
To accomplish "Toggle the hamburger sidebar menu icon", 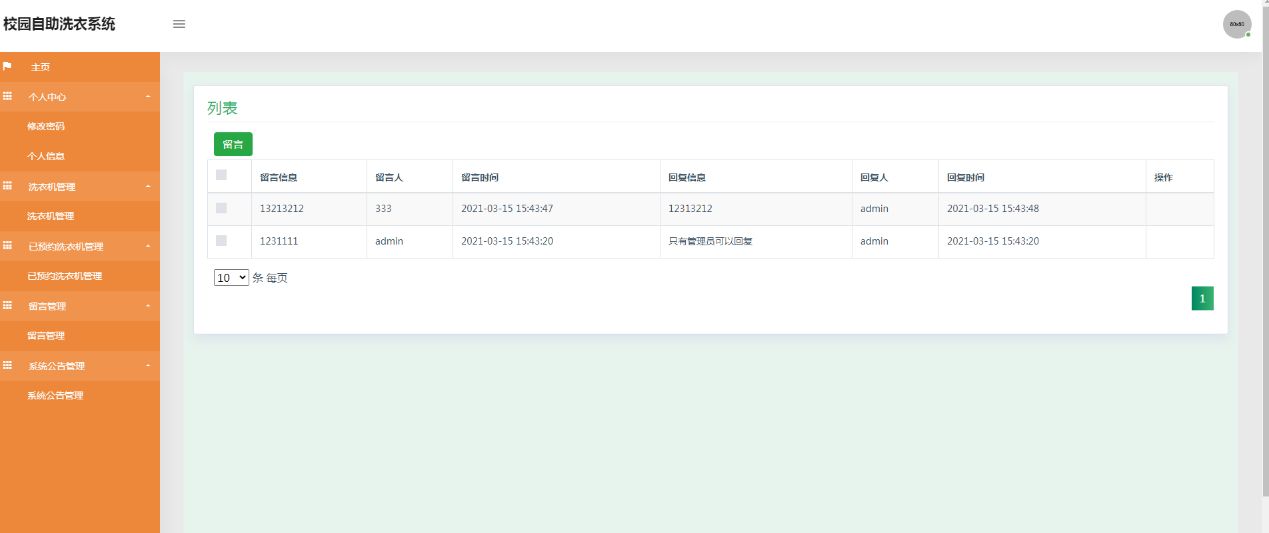I will (179, 24).
